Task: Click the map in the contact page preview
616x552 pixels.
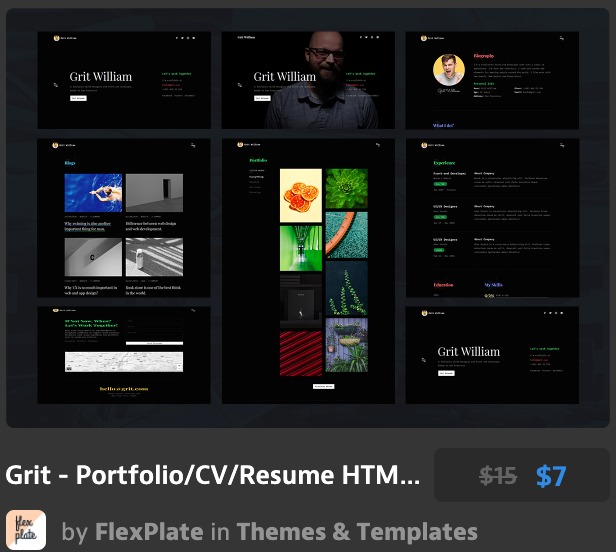Action: pos(124,361)
